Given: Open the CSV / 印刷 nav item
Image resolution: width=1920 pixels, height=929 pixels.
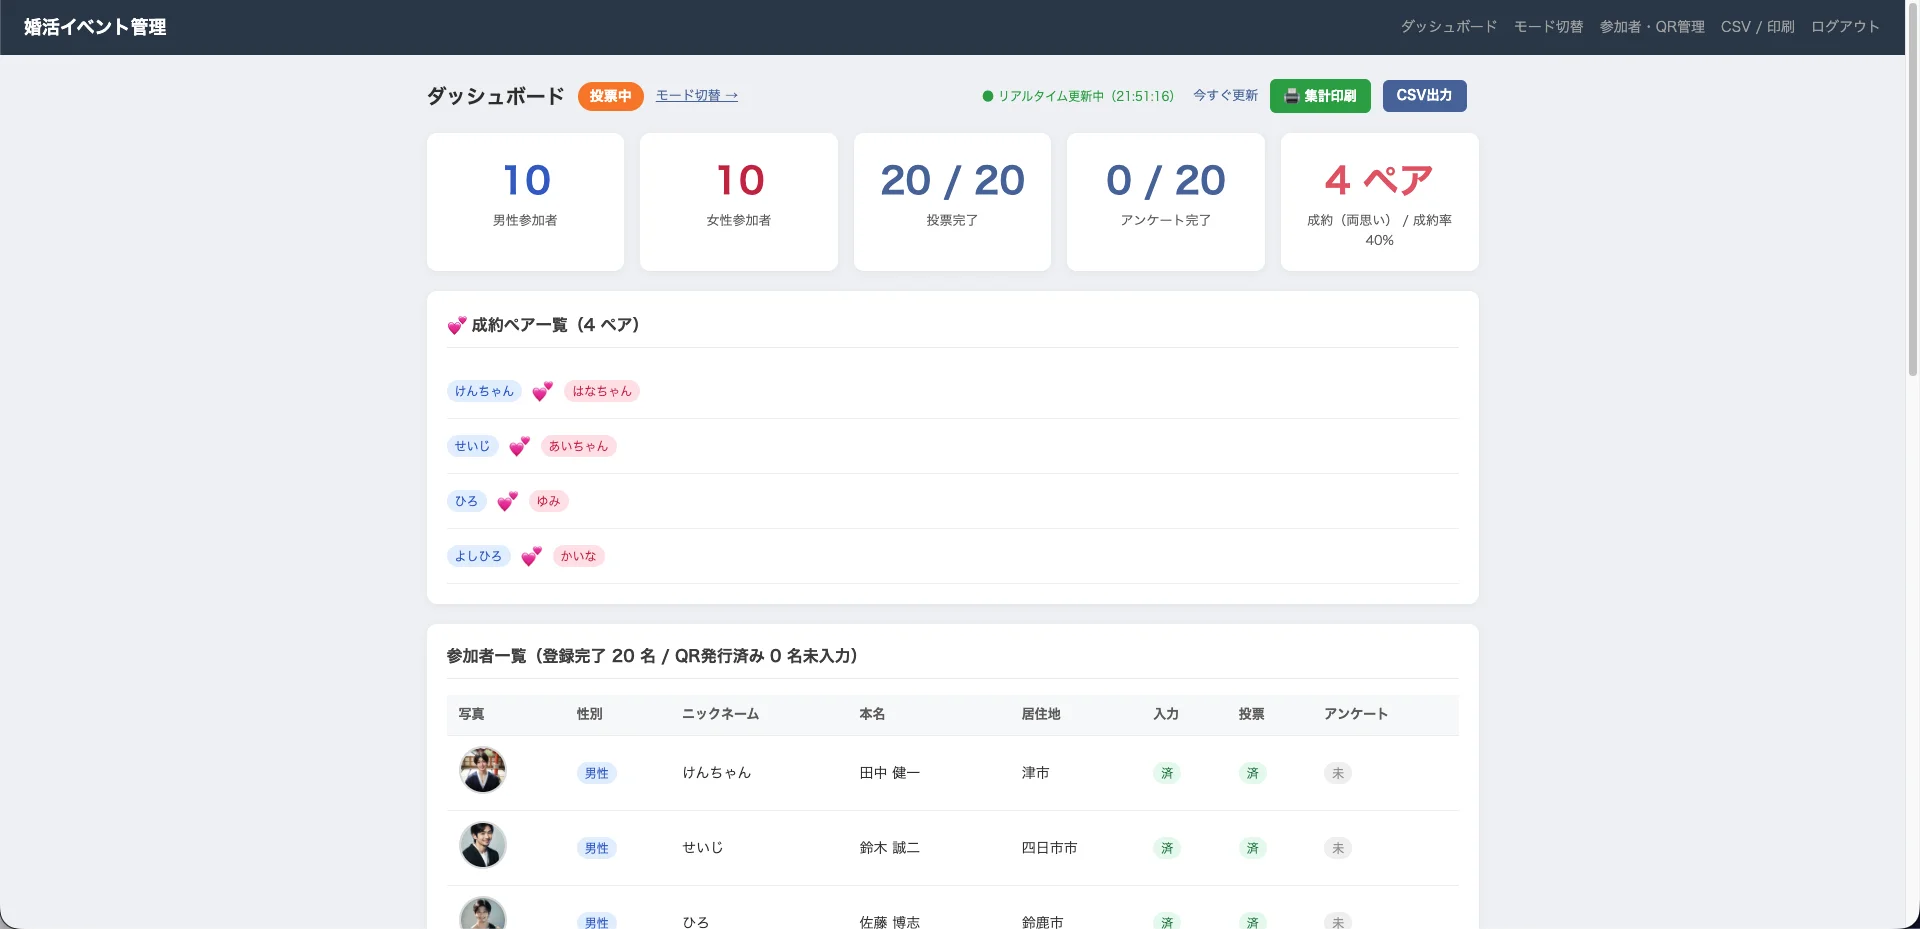Looking at the screenshot, I should pyautogui.click(x=1757, y=27).
